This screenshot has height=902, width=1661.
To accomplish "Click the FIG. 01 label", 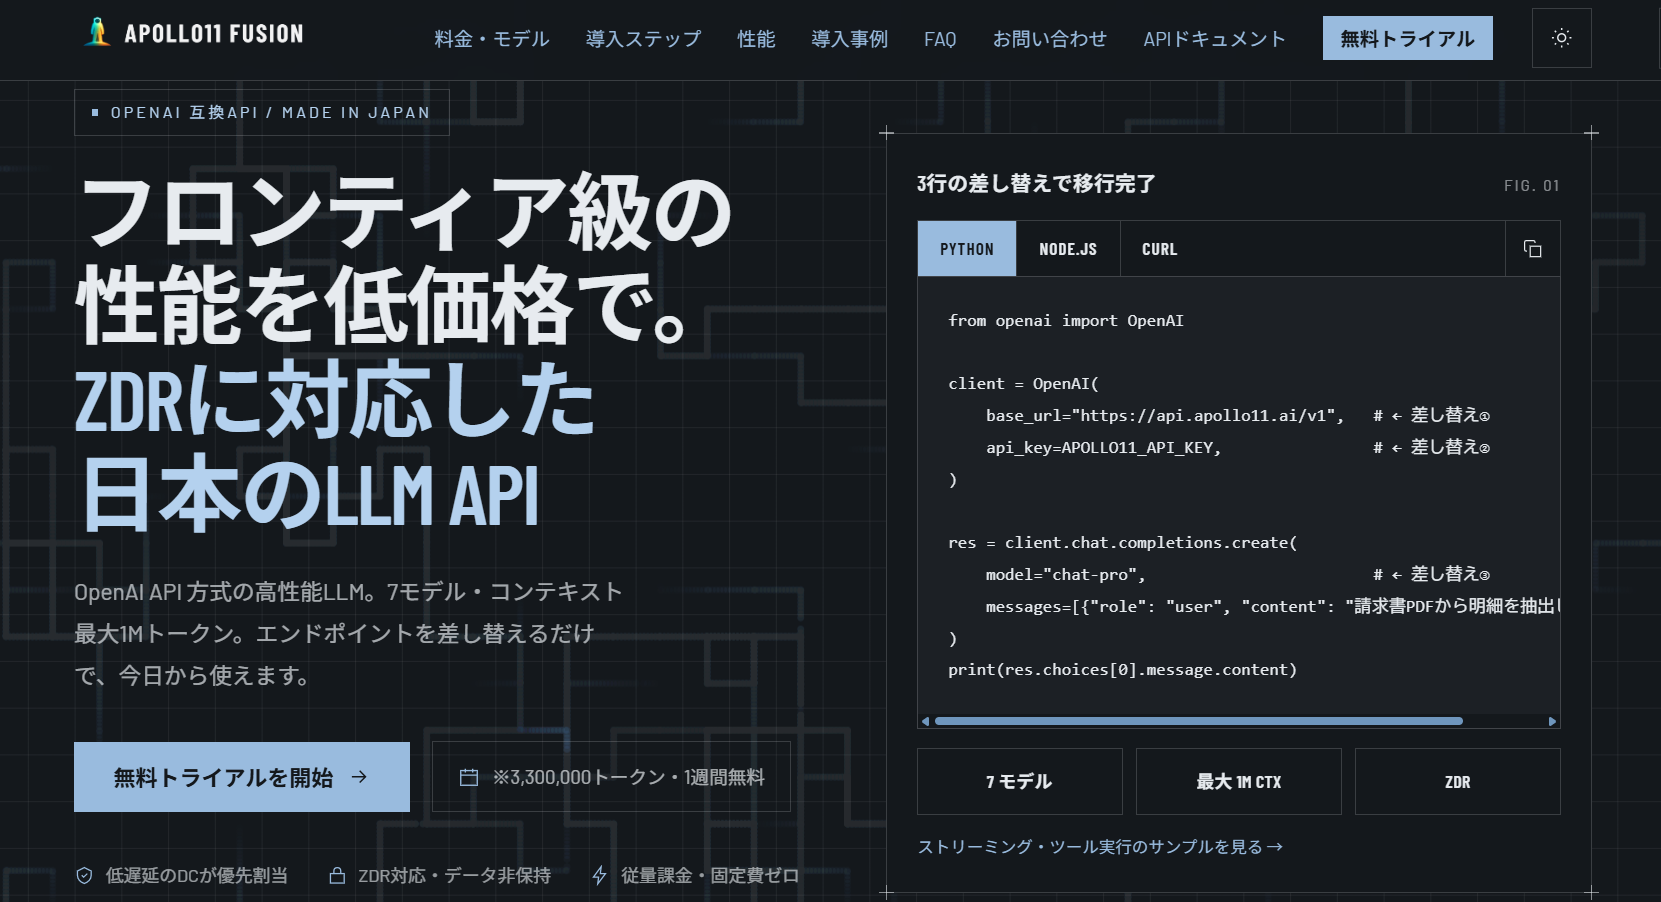I will point(1532,185).
